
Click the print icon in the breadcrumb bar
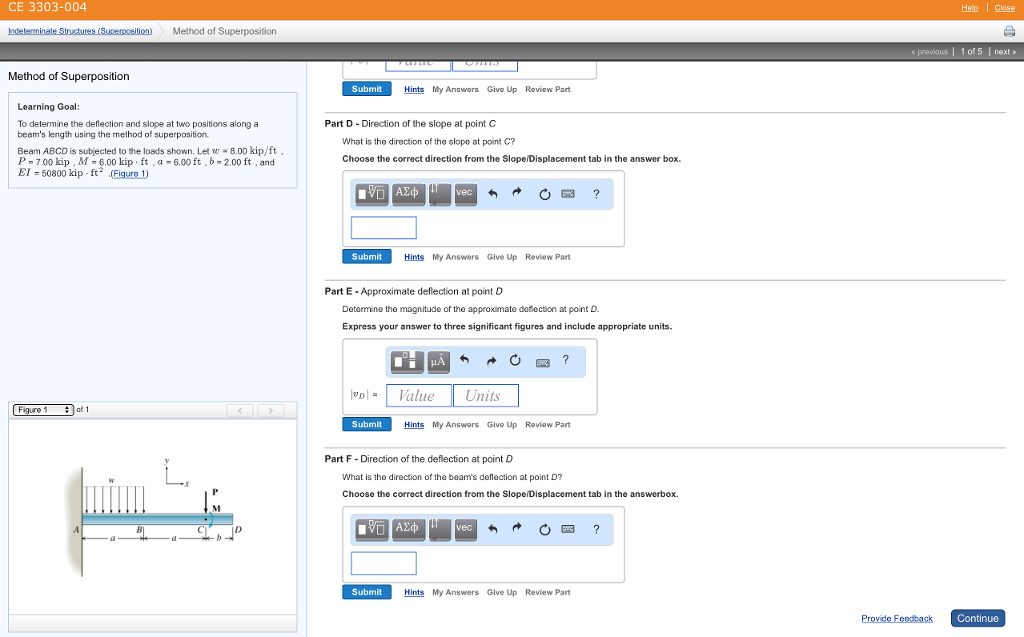(1009, 31)
